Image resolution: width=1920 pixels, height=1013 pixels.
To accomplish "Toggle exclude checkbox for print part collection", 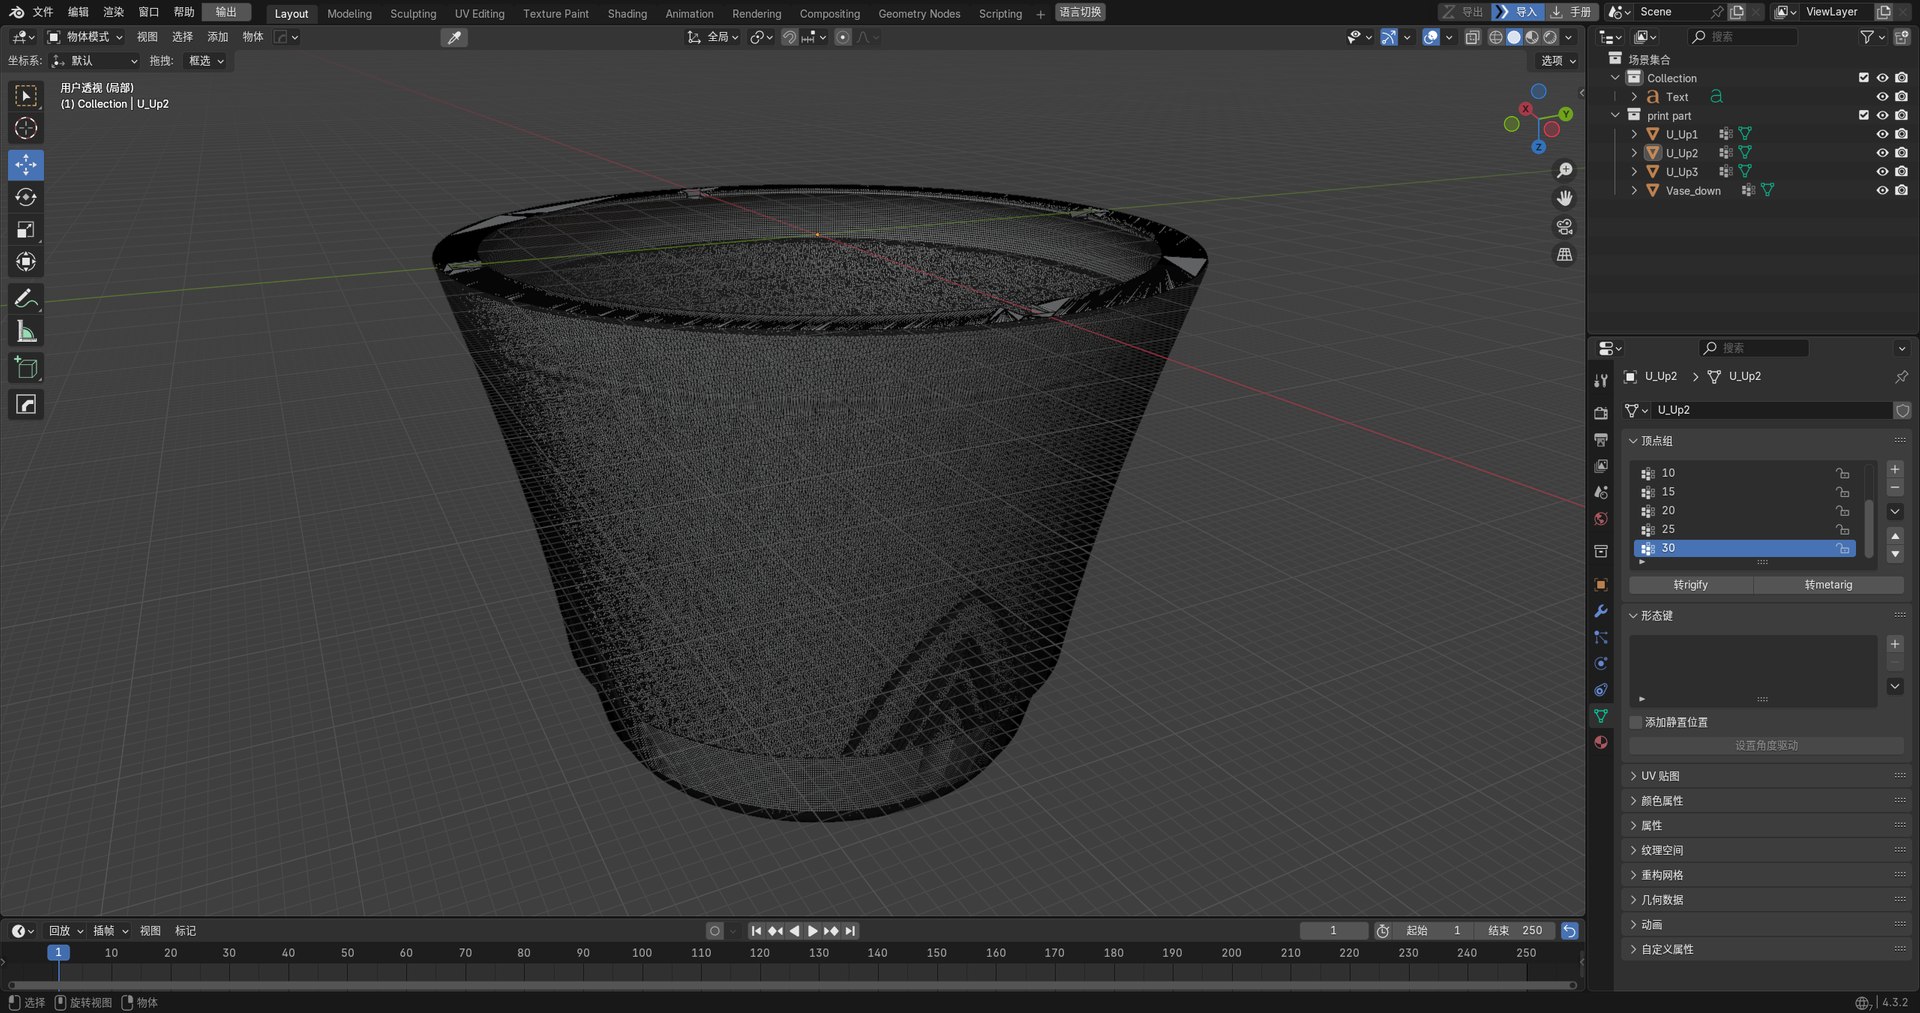I will (1864, 116).
